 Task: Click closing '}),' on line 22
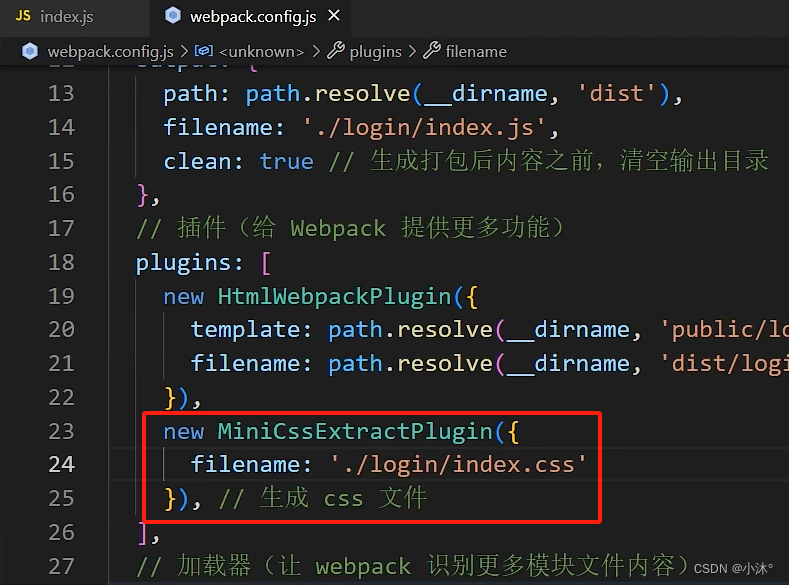[183, 398]
